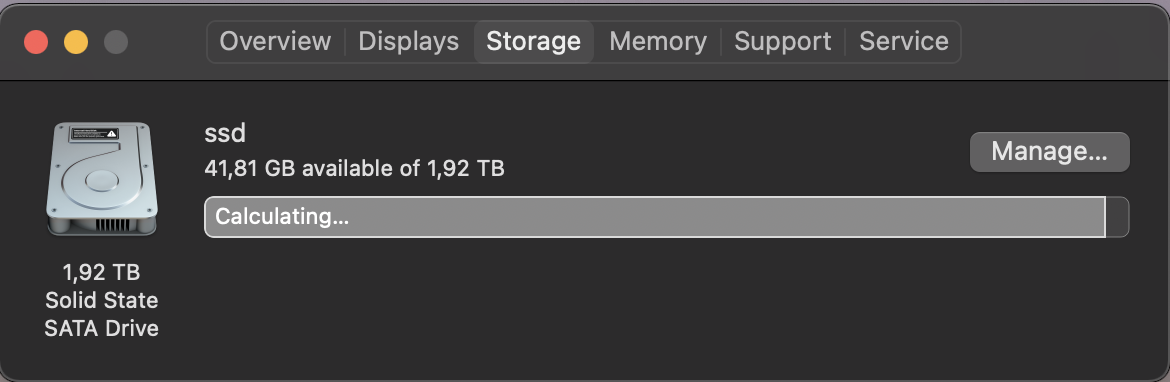Go to the Memory tab

(658, 41)
